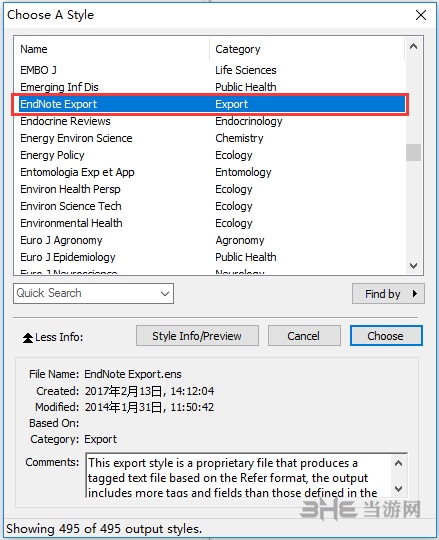Click the Comments box scroll down arrow
Screen dimensions: 439x540
(398, 488)
